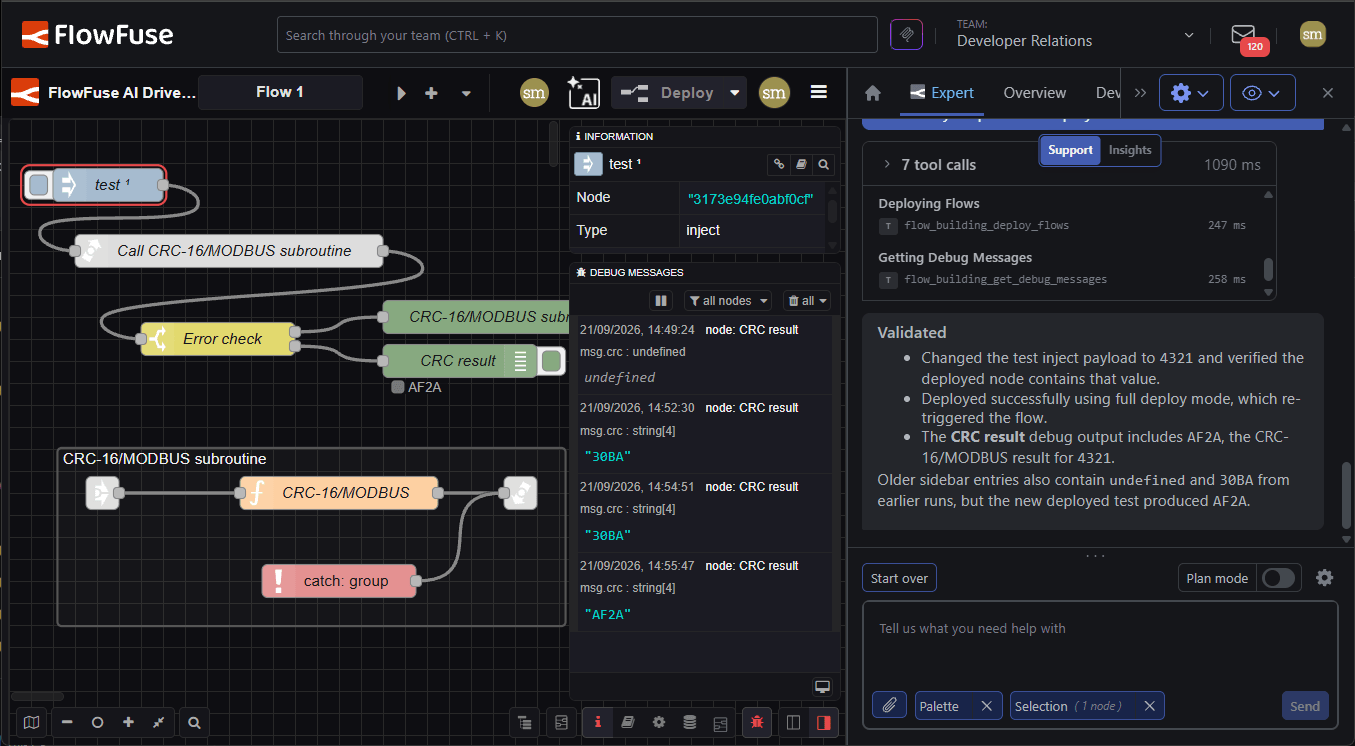Select the Insights segment
The height and width of the screenshot is (746, 1355).
1130,150
